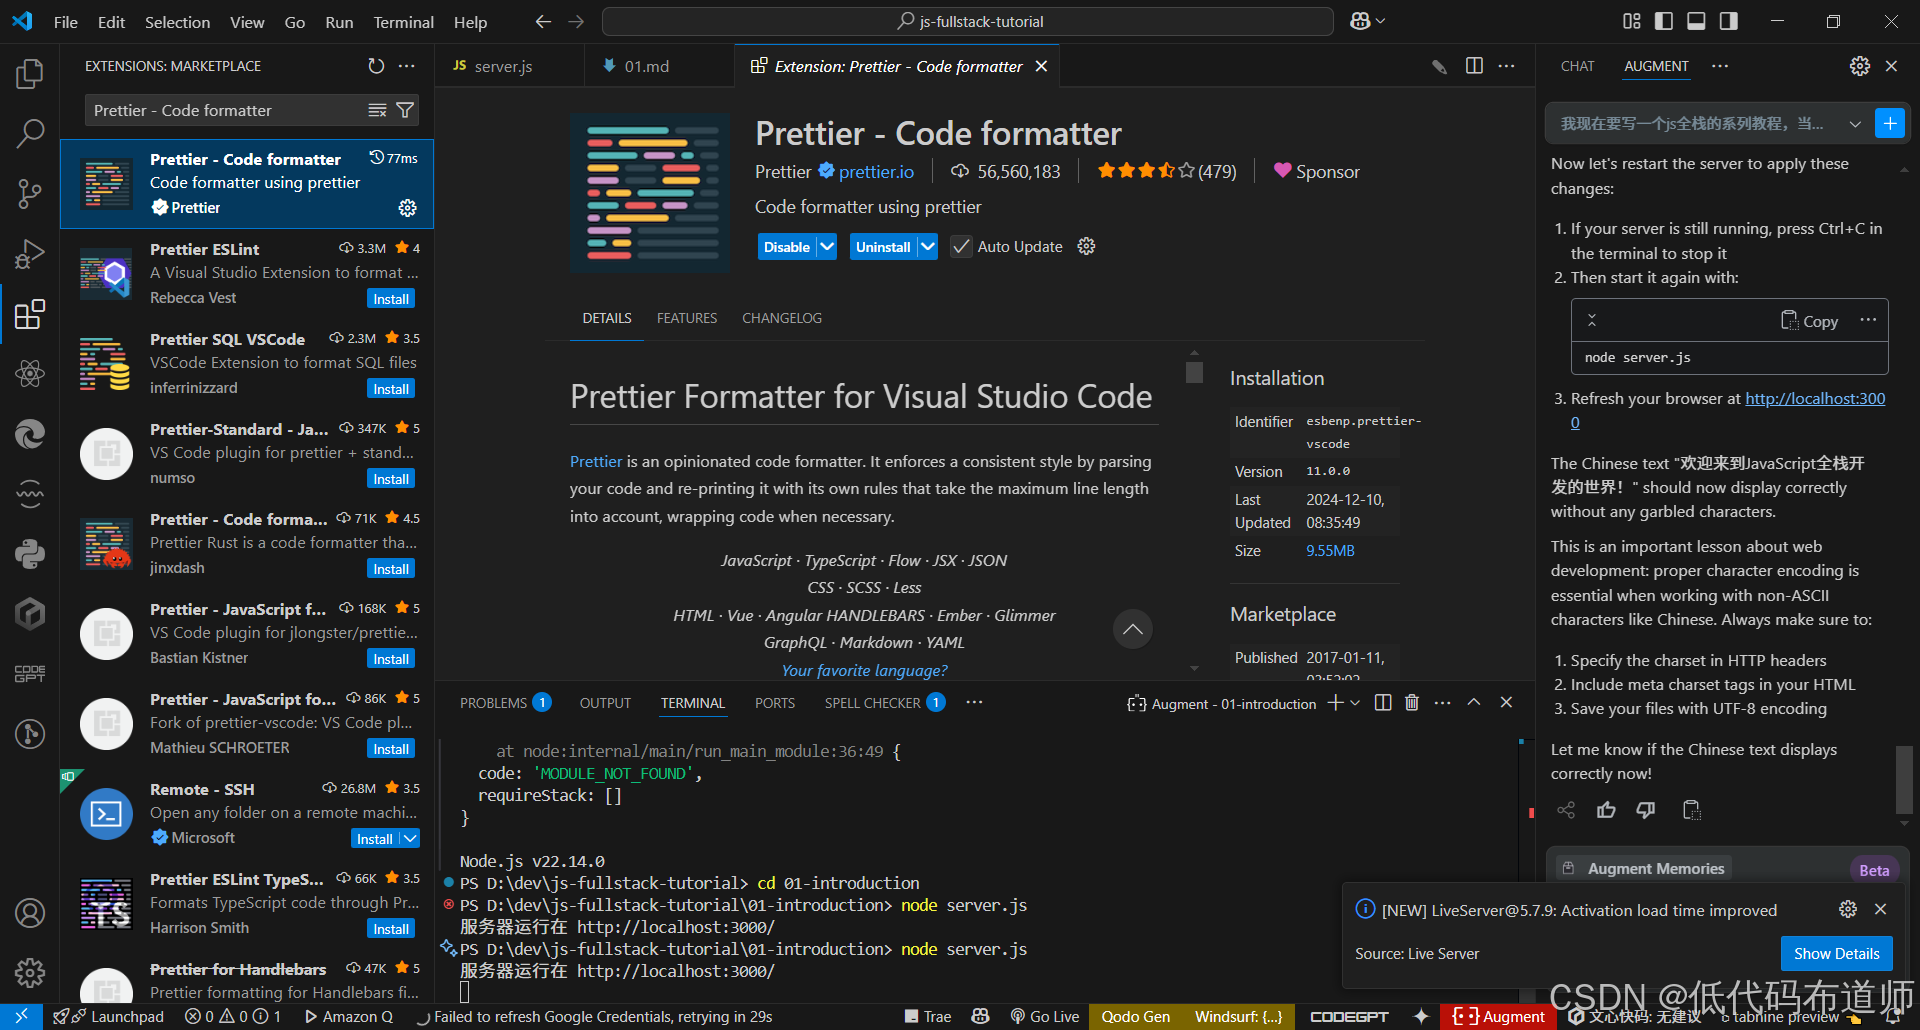Open Copilot icon in title bar
Screen dimensions: 1920x1030
[x=1360, y=21]
